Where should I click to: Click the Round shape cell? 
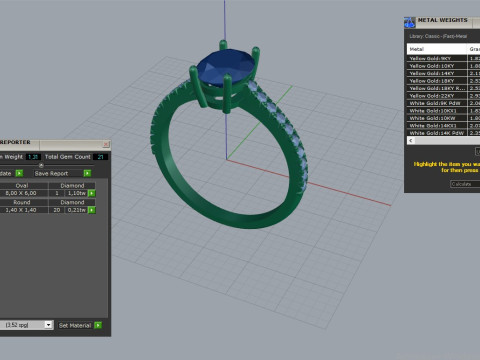(x=22, y=202)
